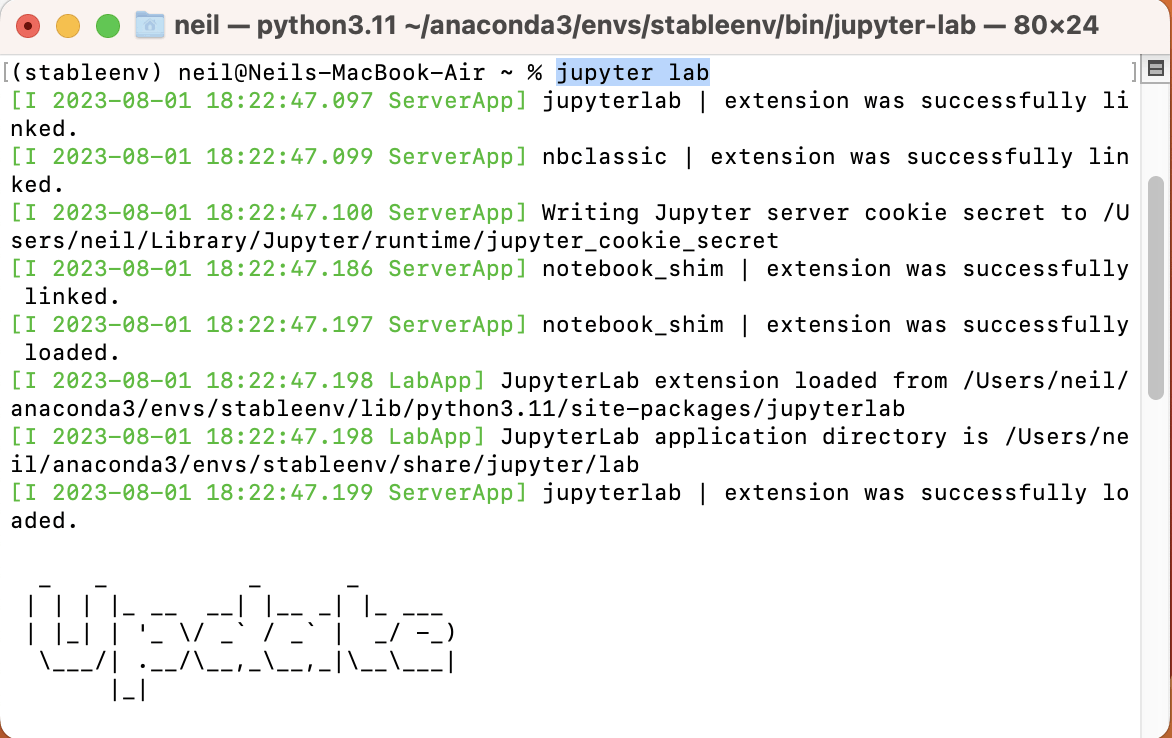Close the Terminal window with red button
Screen dimensions: 1172x738
(x=29, y=26)
